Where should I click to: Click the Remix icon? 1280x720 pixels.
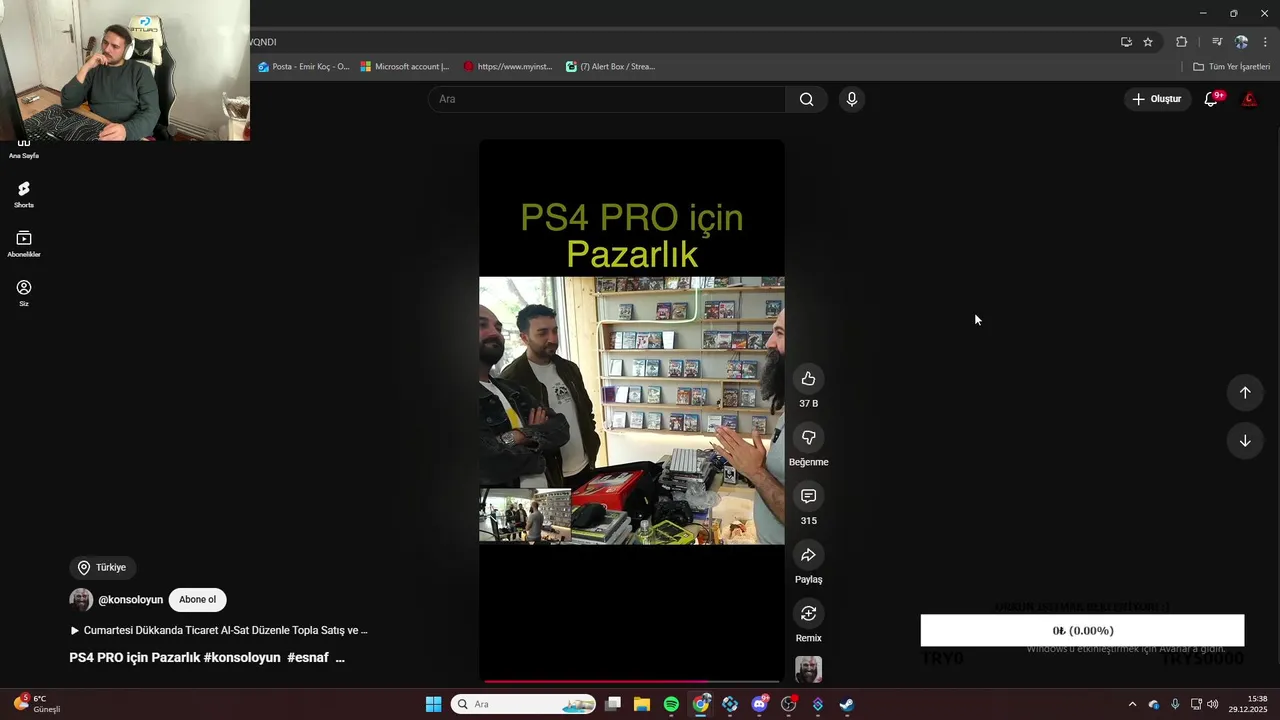808,613
